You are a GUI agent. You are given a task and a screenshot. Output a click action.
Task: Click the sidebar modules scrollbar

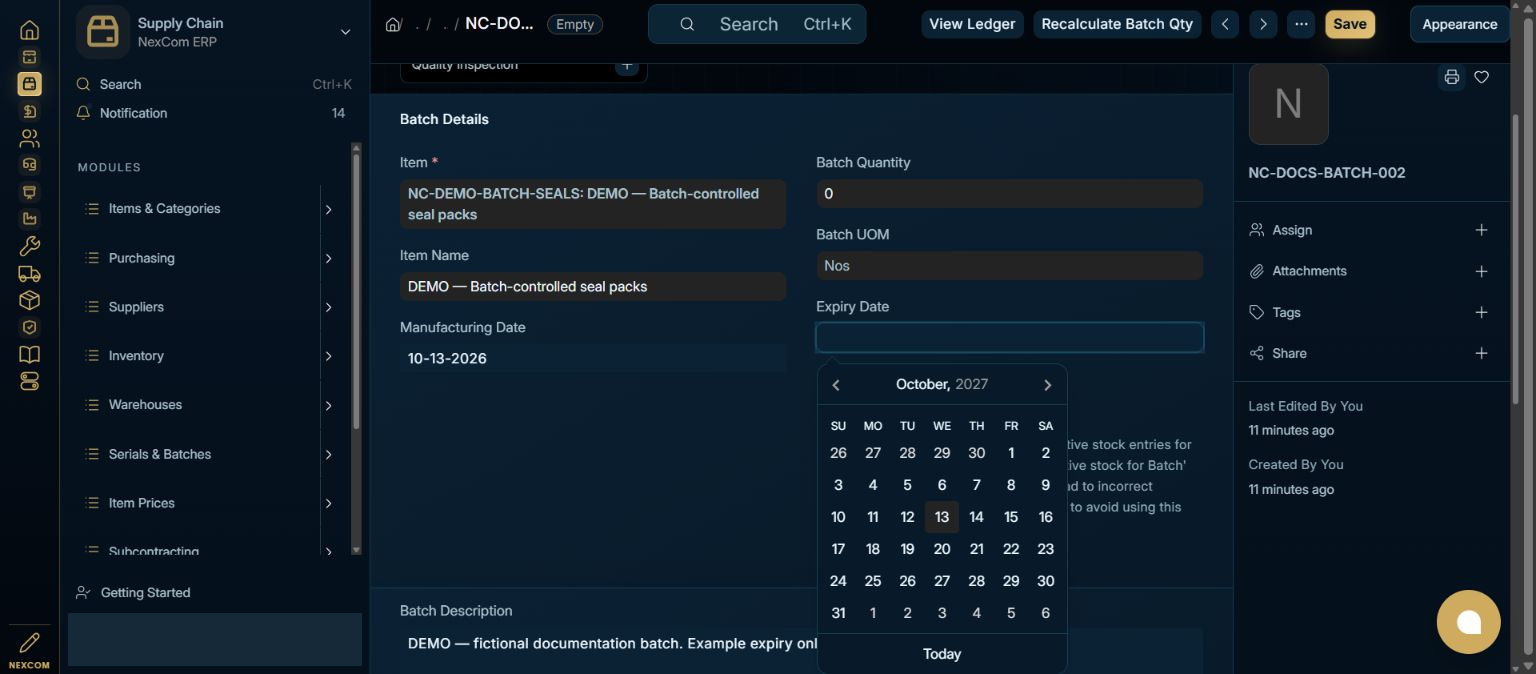point(356,290)
